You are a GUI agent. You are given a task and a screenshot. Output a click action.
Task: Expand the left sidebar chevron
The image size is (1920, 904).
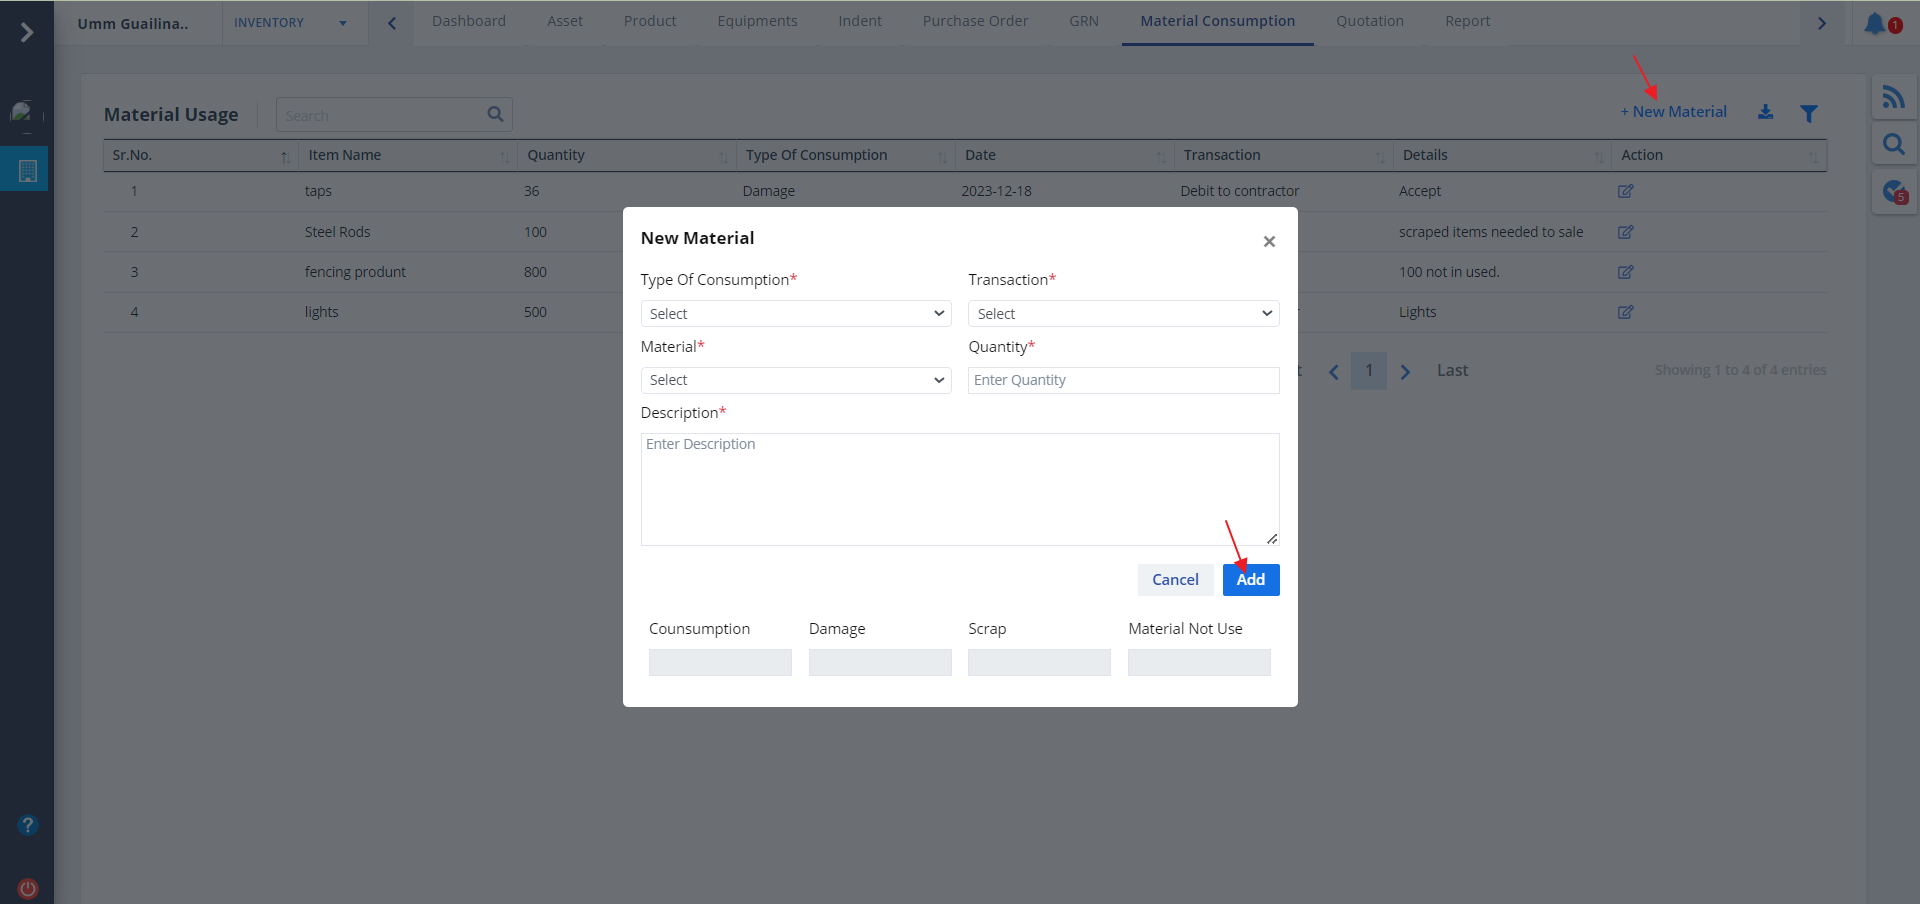[x=27, y=33]
